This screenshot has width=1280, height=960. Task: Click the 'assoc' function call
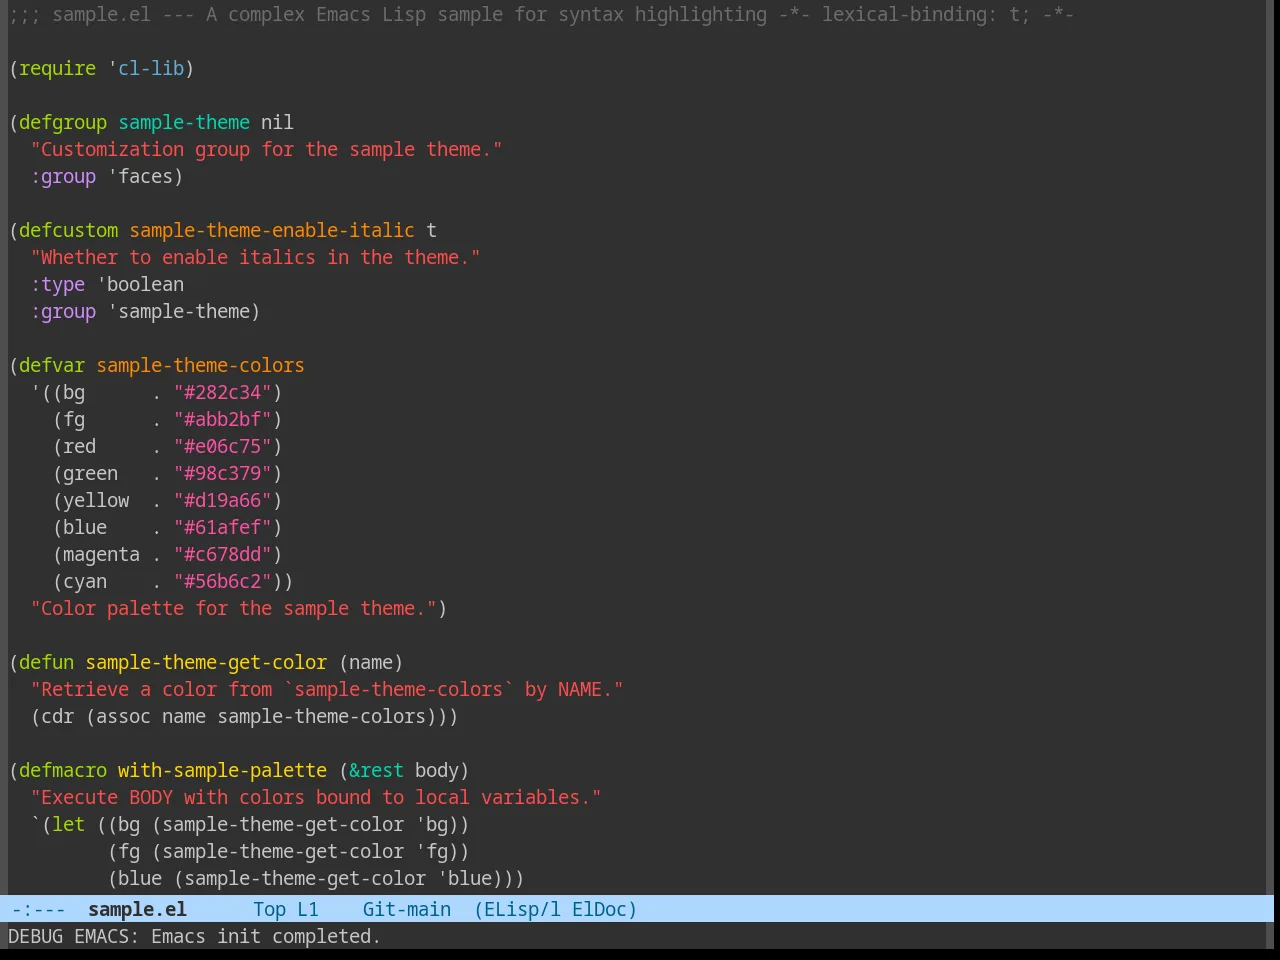click(x=123, y=716)
